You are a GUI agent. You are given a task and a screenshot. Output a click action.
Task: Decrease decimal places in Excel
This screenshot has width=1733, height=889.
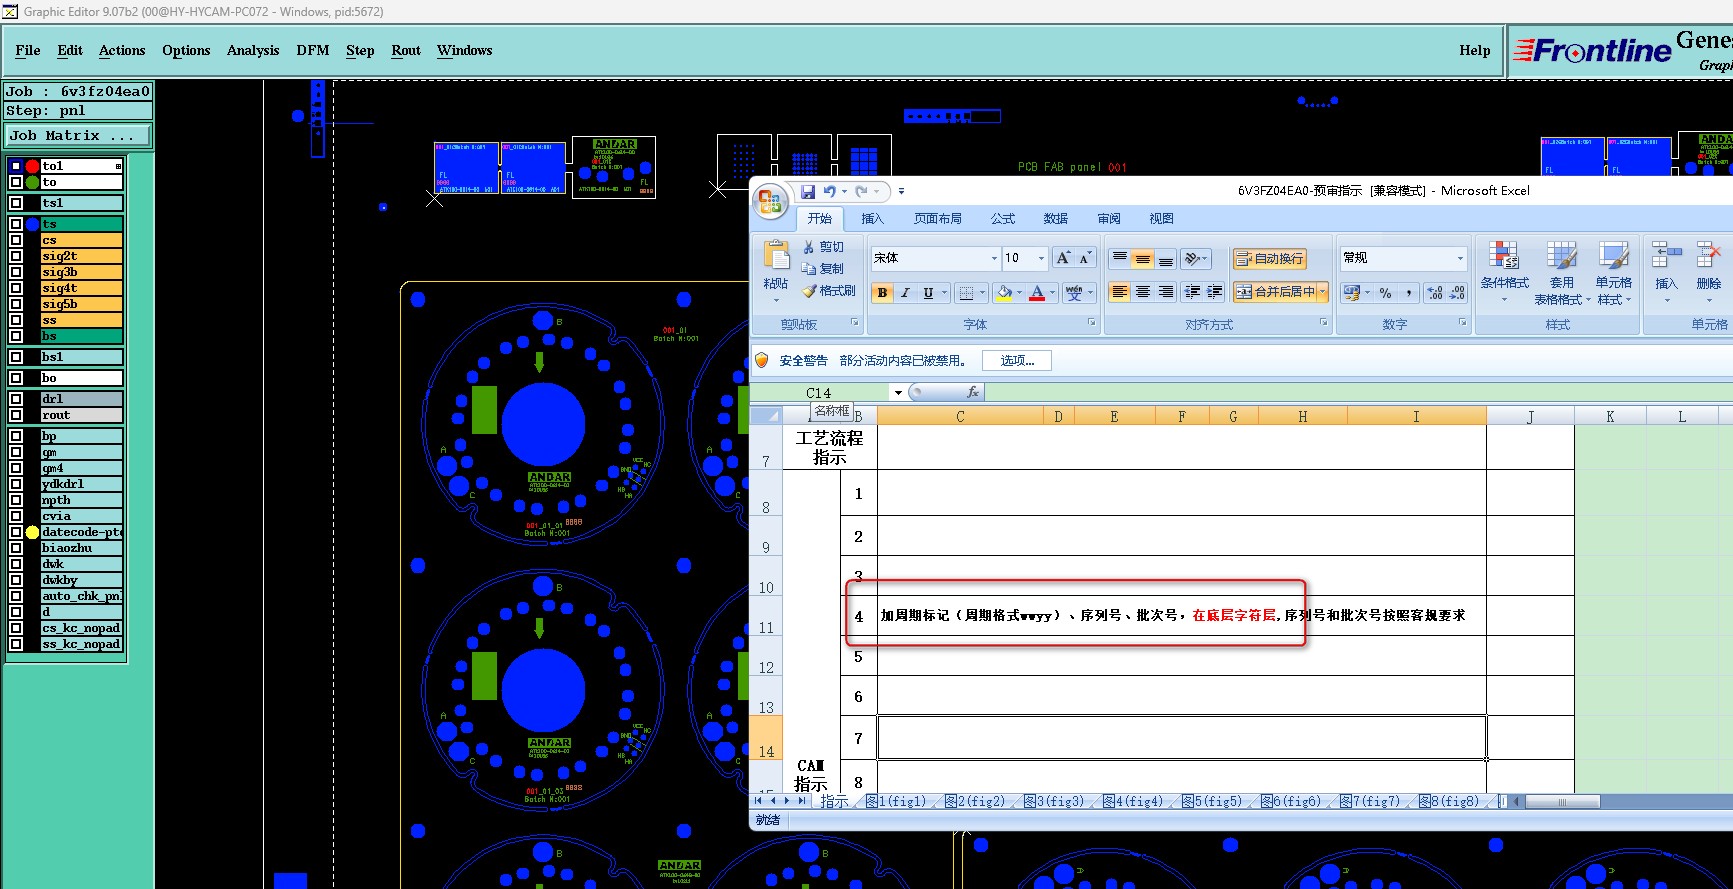tap(1458, 293)
